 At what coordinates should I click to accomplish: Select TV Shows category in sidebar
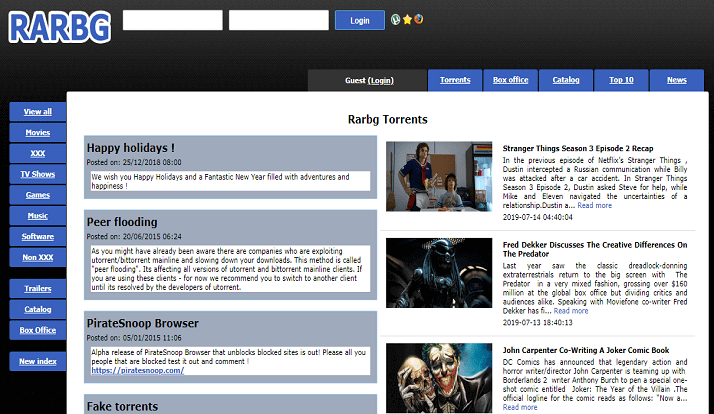click(x=37, y=174)
